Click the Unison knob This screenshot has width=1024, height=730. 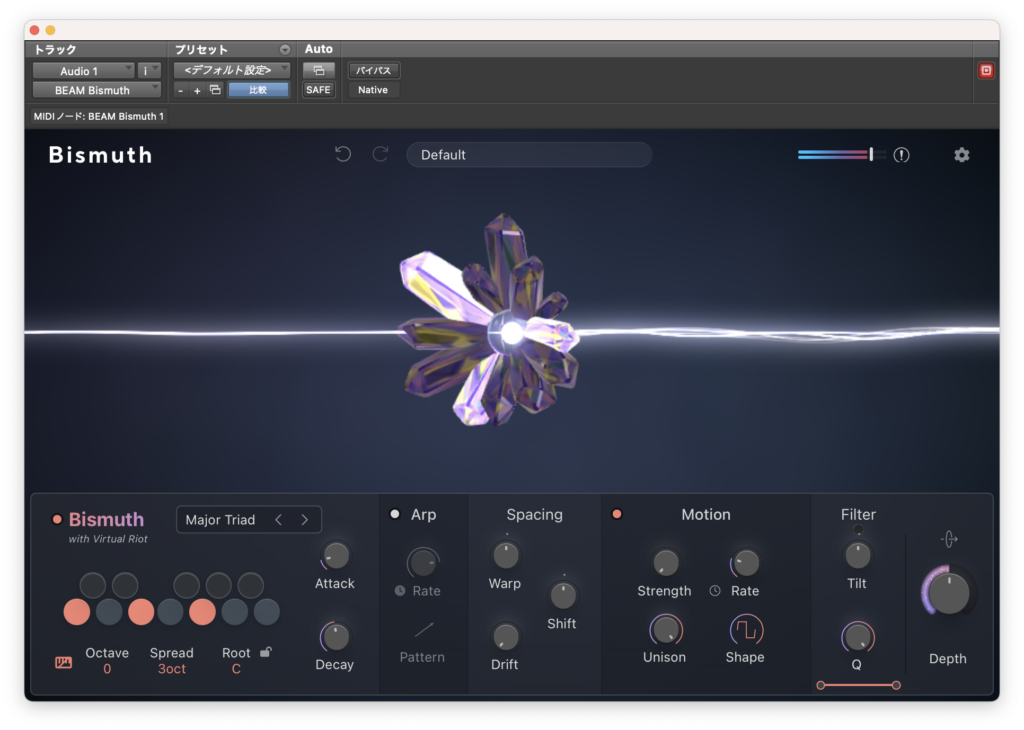(x=665, y=630)
